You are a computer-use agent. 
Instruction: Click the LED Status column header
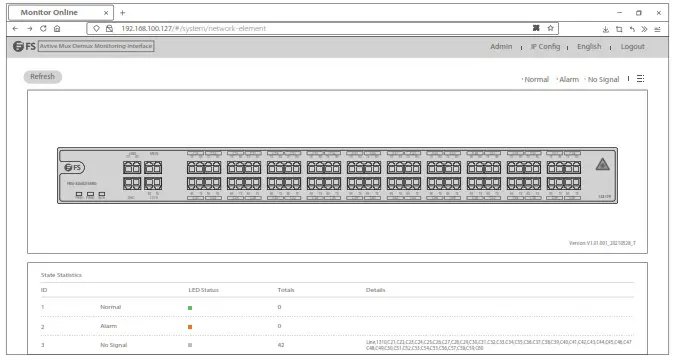pos(203,290)
